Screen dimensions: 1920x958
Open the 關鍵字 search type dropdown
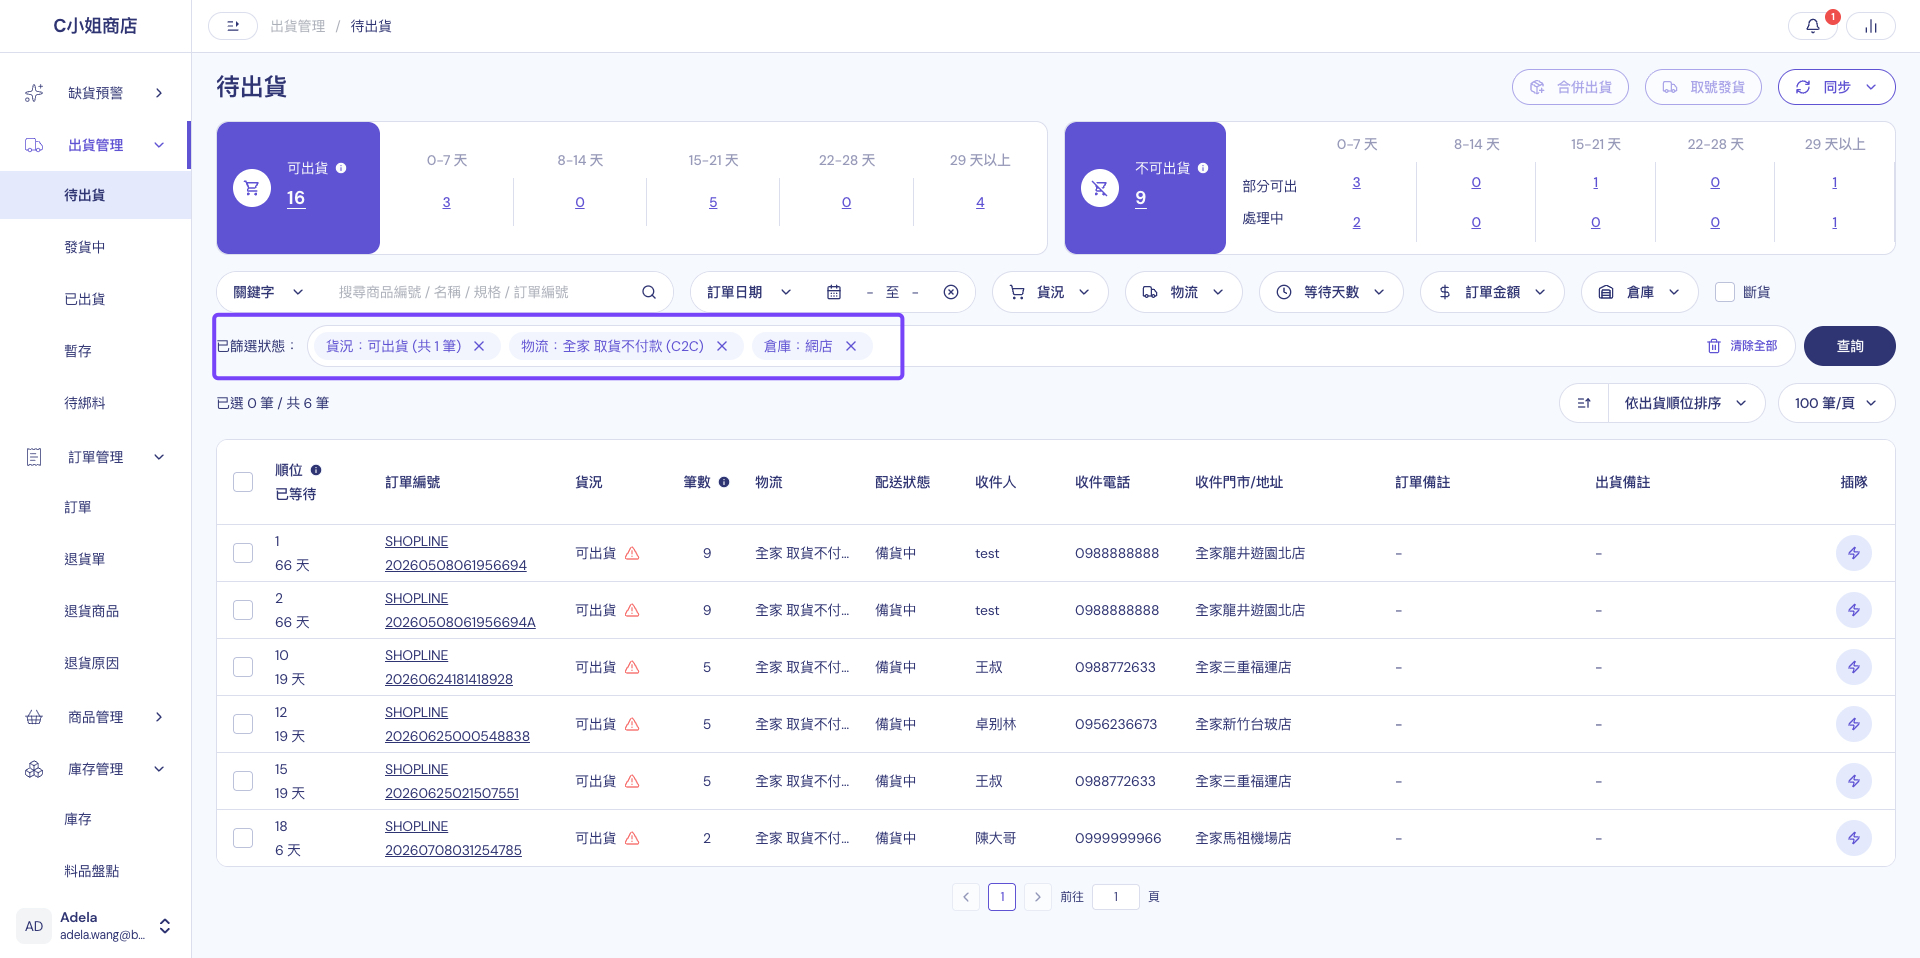[268, 292]
